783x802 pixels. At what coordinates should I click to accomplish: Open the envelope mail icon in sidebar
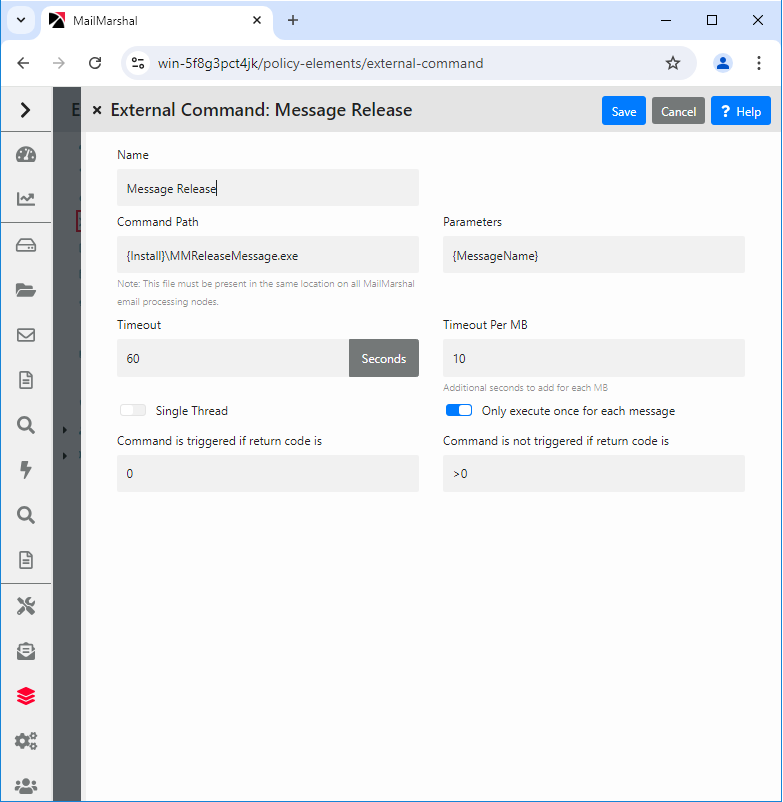tap(26, 335)
